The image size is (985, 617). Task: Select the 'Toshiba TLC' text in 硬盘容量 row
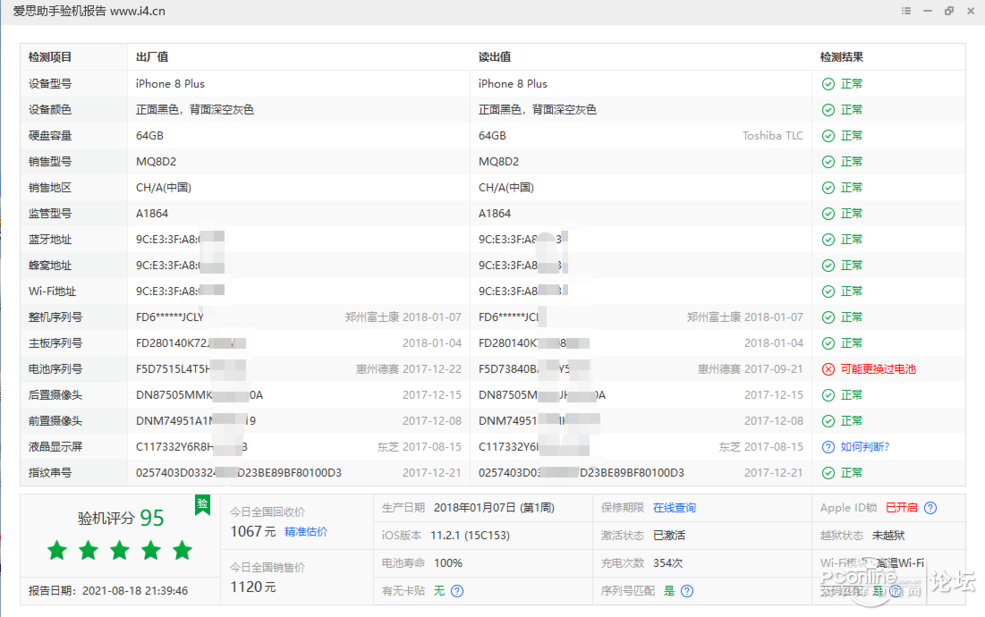point(773,136)
